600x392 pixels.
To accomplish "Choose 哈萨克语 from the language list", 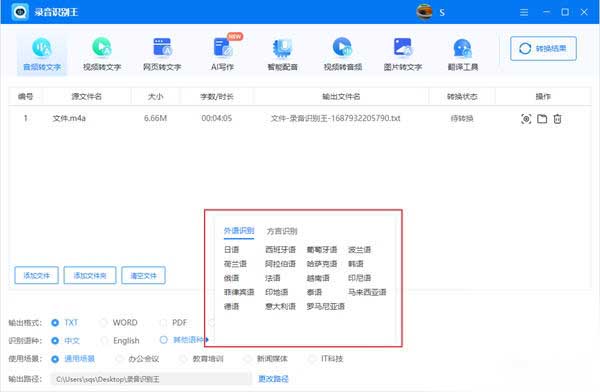I will coord(322,264).
